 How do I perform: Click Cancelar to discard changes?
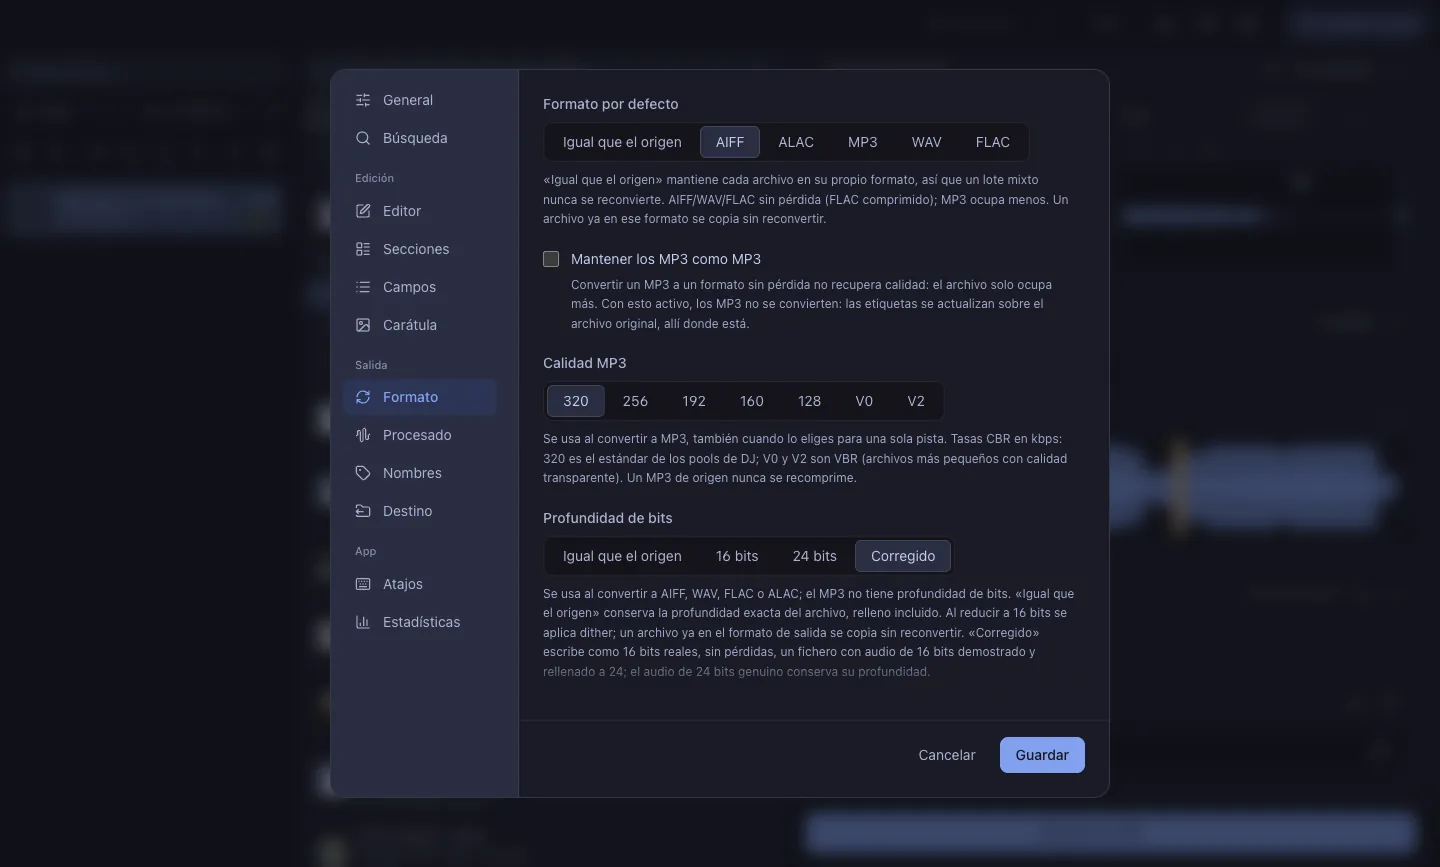947,755
